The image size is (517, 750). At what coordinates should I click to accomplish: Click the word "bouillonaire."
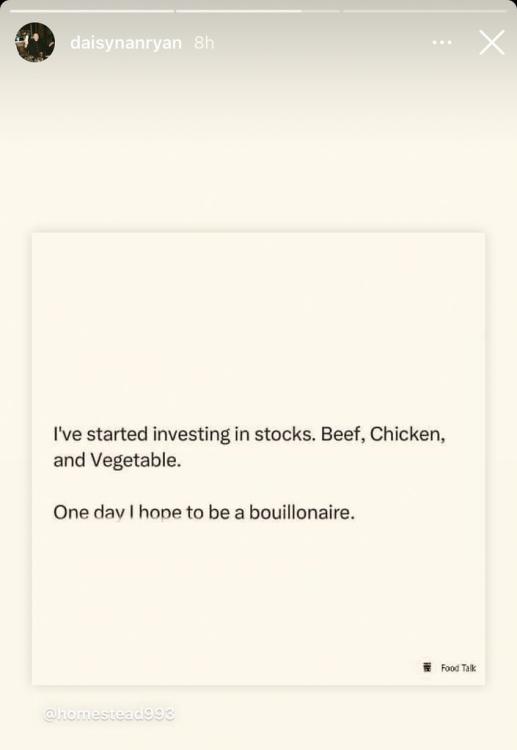pyautogui.click(x=302, y=512)
